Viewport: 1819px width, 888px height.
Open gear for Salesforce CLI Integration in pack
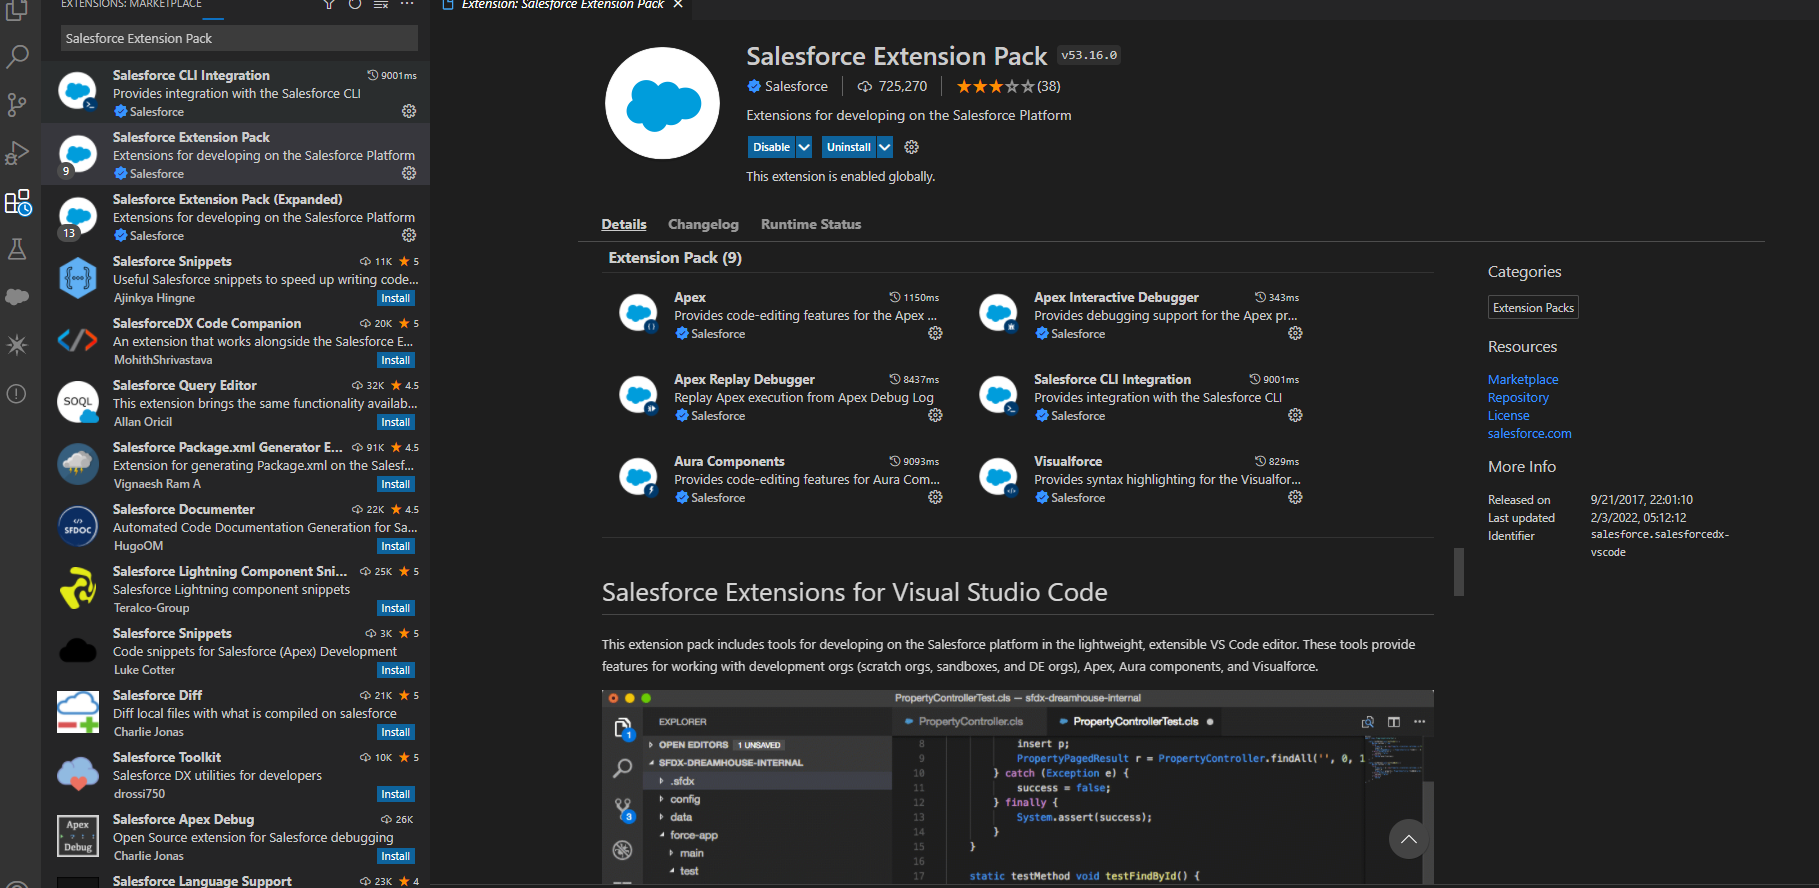pyautogui.click(x=1295, y=415)
